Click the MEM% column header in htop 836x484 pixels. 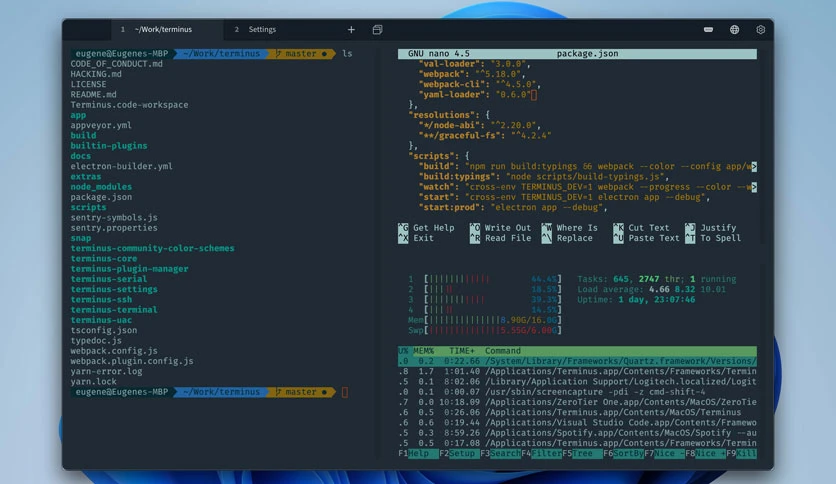[x=423, y=351]
